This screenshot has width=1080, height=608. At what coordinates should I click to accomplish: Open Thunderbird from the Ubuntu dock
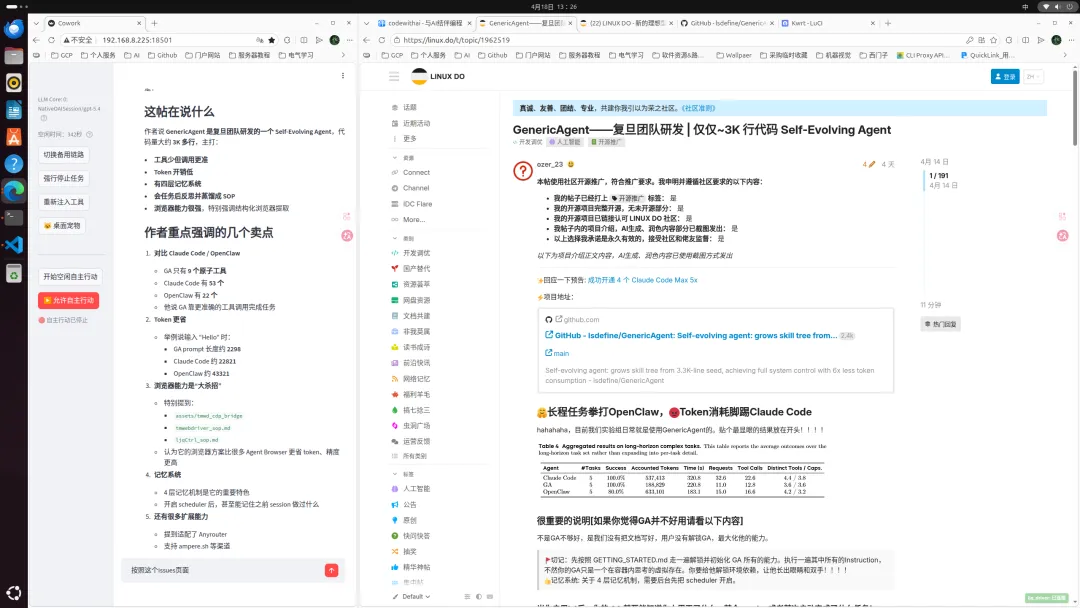click(x=14, y=29)
